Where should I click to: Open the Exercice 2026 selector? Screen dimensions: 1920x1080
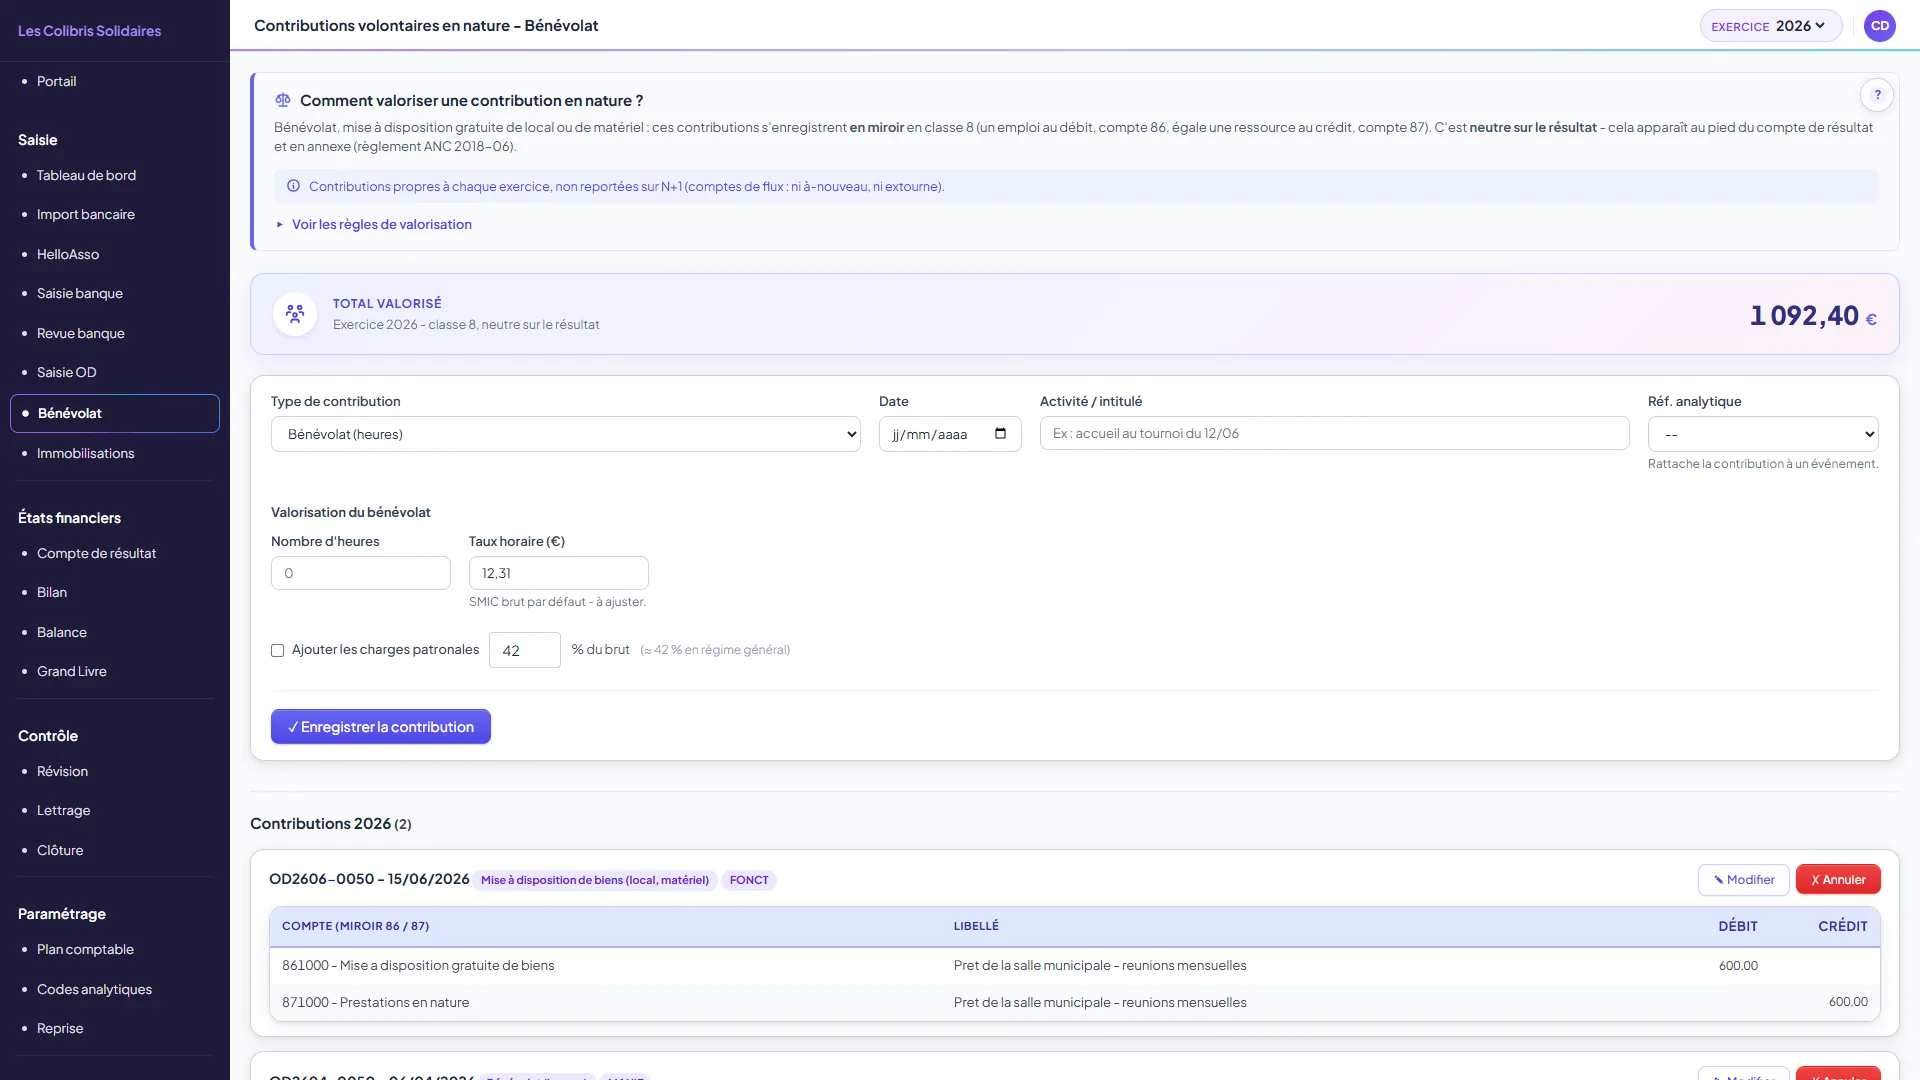point(1770,26)
